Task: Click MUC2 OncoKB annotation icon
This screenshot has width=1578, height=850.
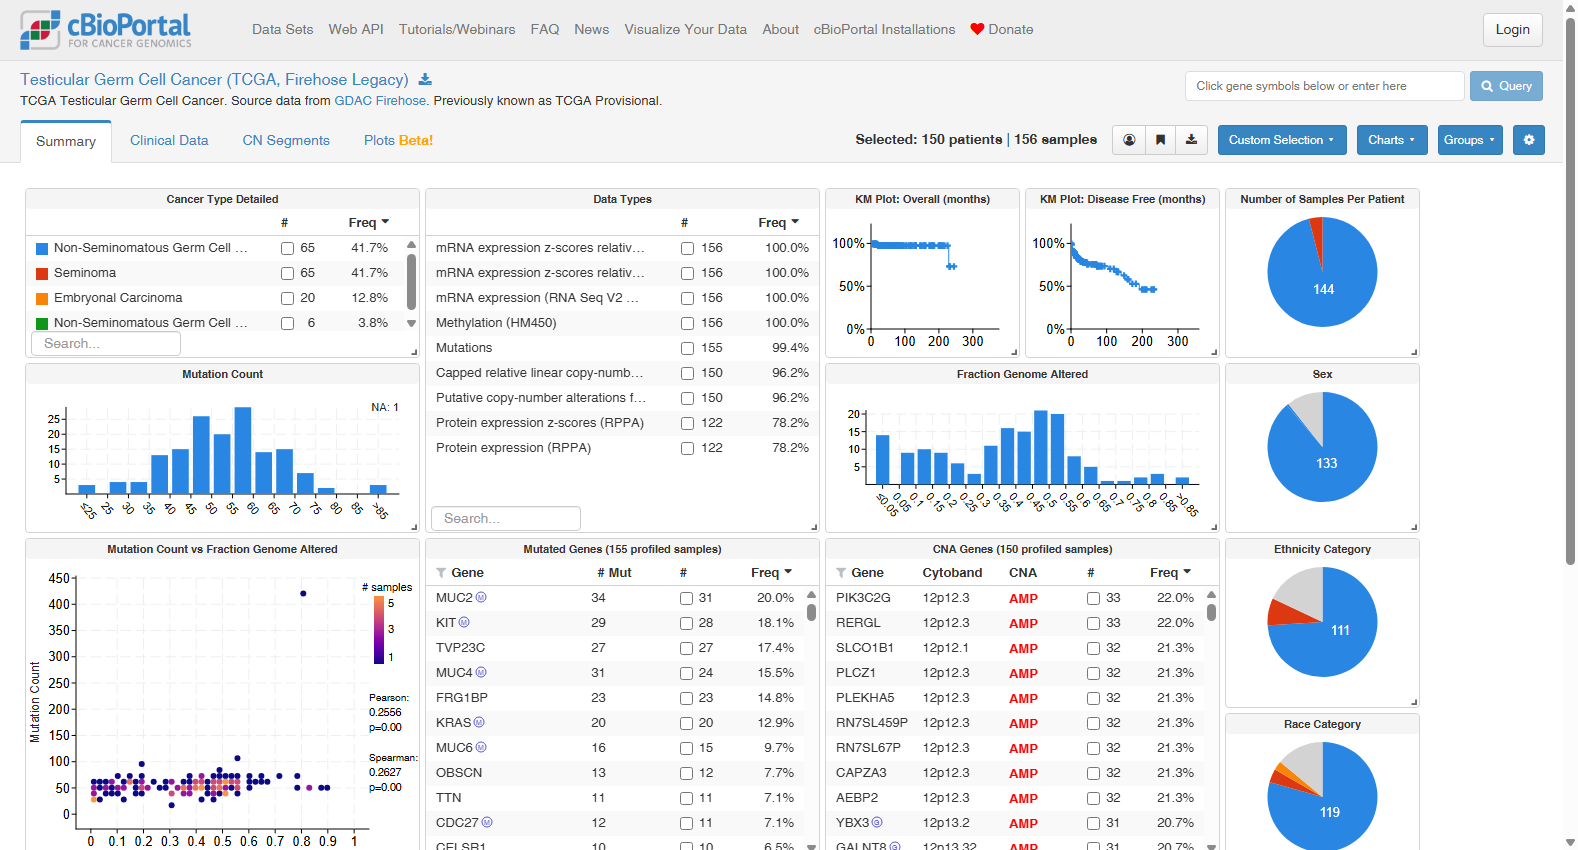Action: (x=481, y=598)
